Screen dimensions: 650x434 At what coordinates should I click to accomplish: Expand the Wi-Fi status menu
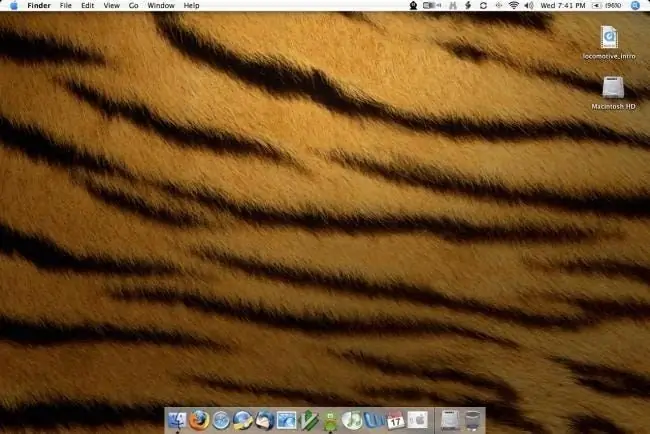[514, 6]
